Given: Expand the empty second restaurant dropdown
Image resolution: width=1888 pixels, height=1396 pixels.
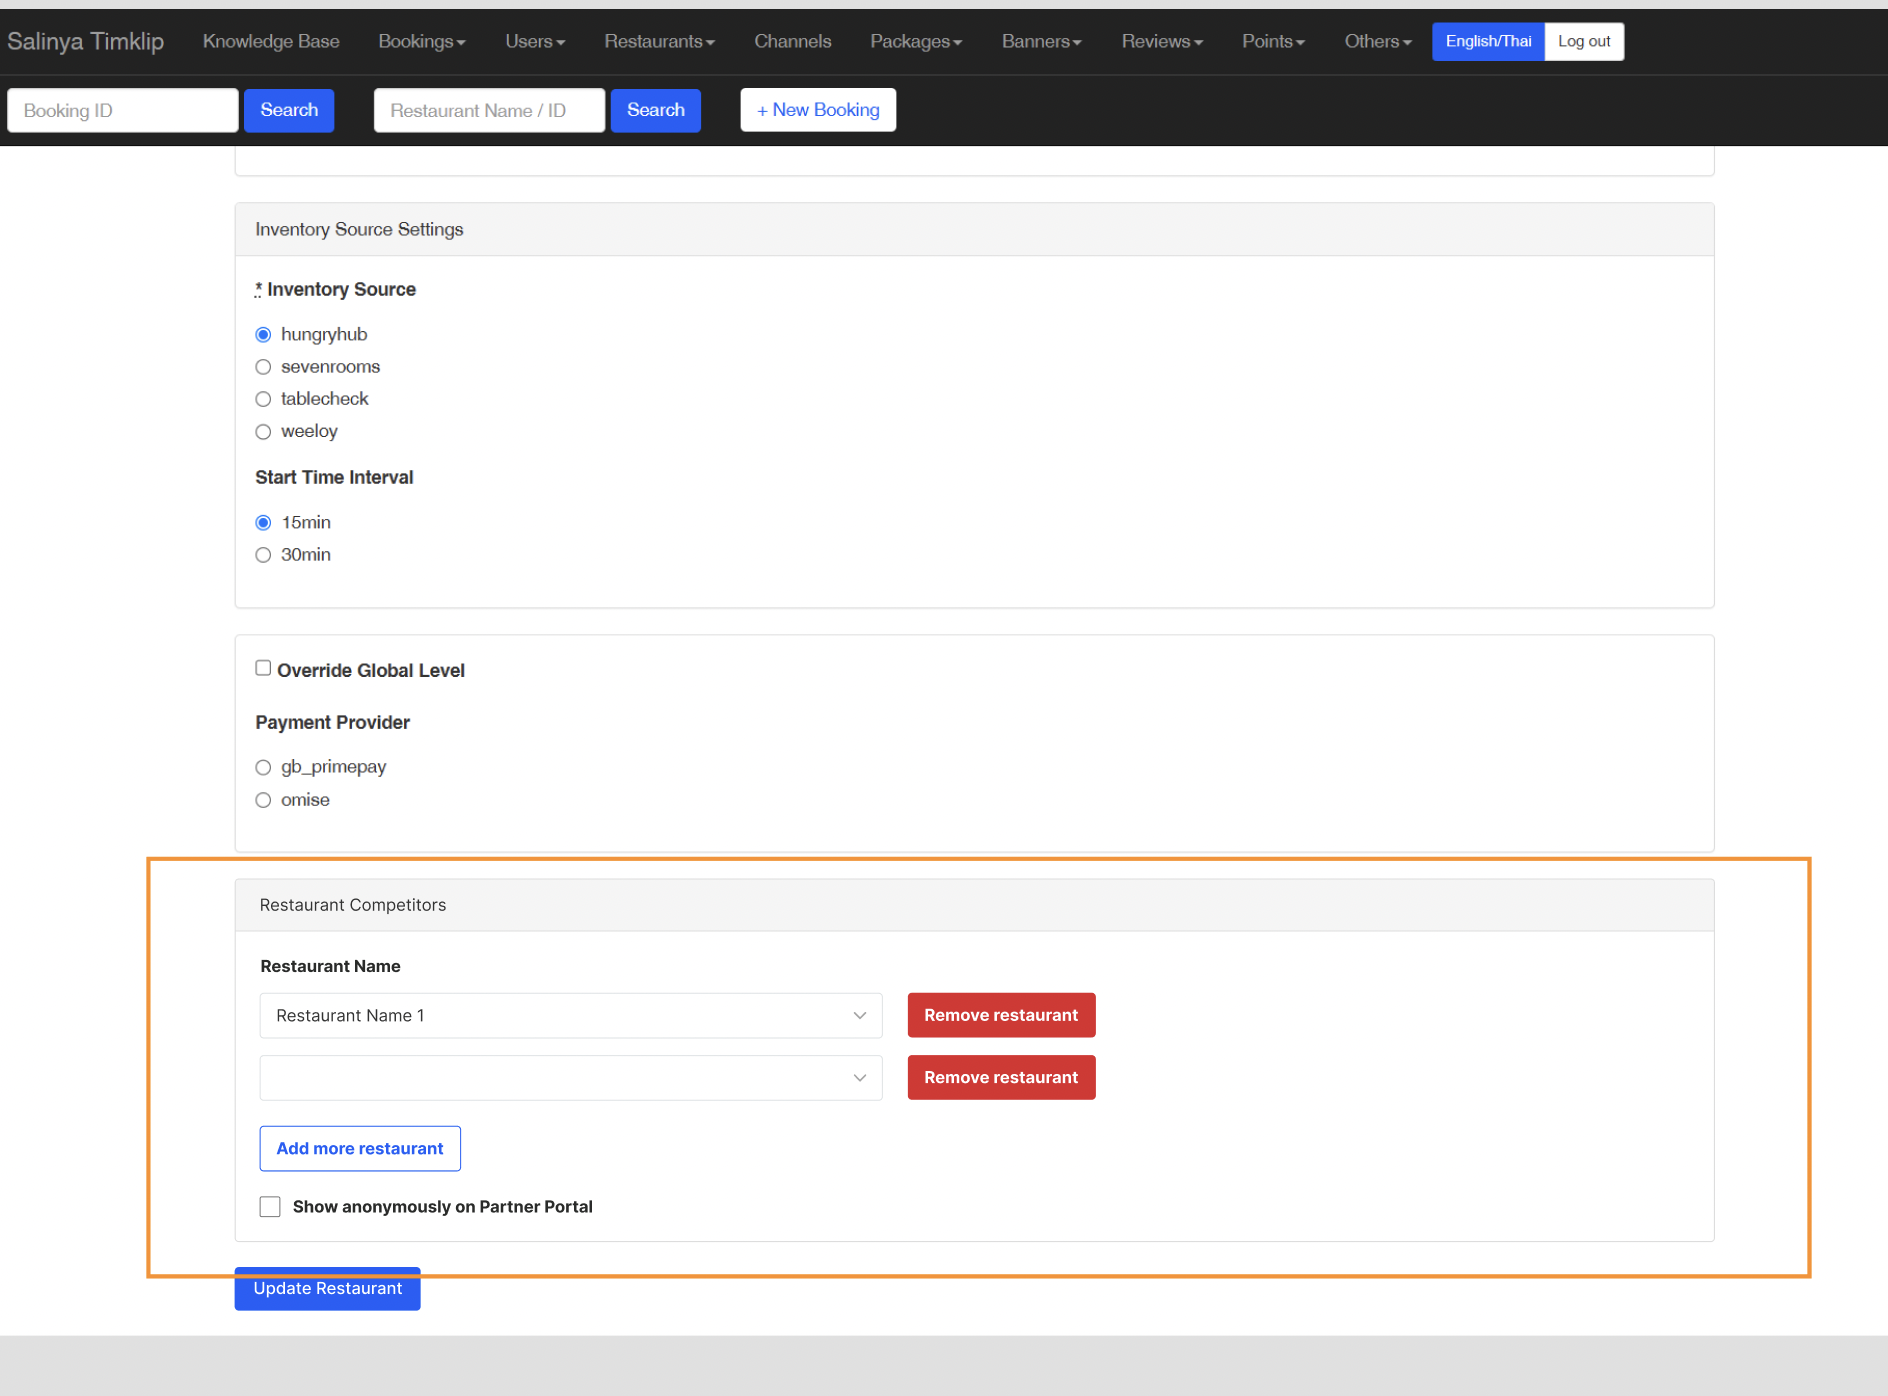Looking at the screenshot, I should (570, 1078).
